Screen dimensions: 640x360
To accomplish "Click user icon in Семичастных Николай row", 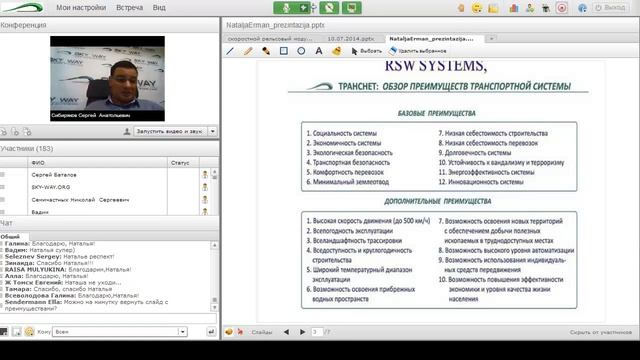I will pos(205,200).
